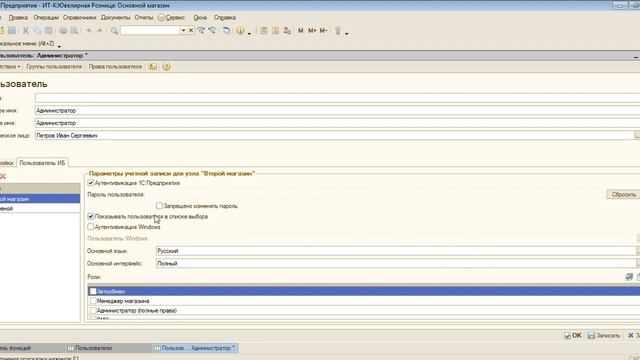Click Права пользователя button

pyautogui.click(x=115, y=67)
